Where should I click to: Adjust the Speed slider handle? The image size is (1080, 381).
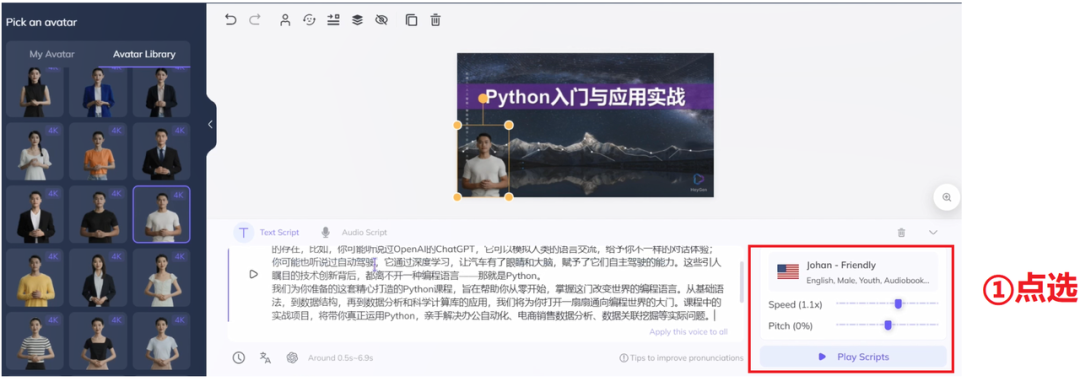(898, 304)
